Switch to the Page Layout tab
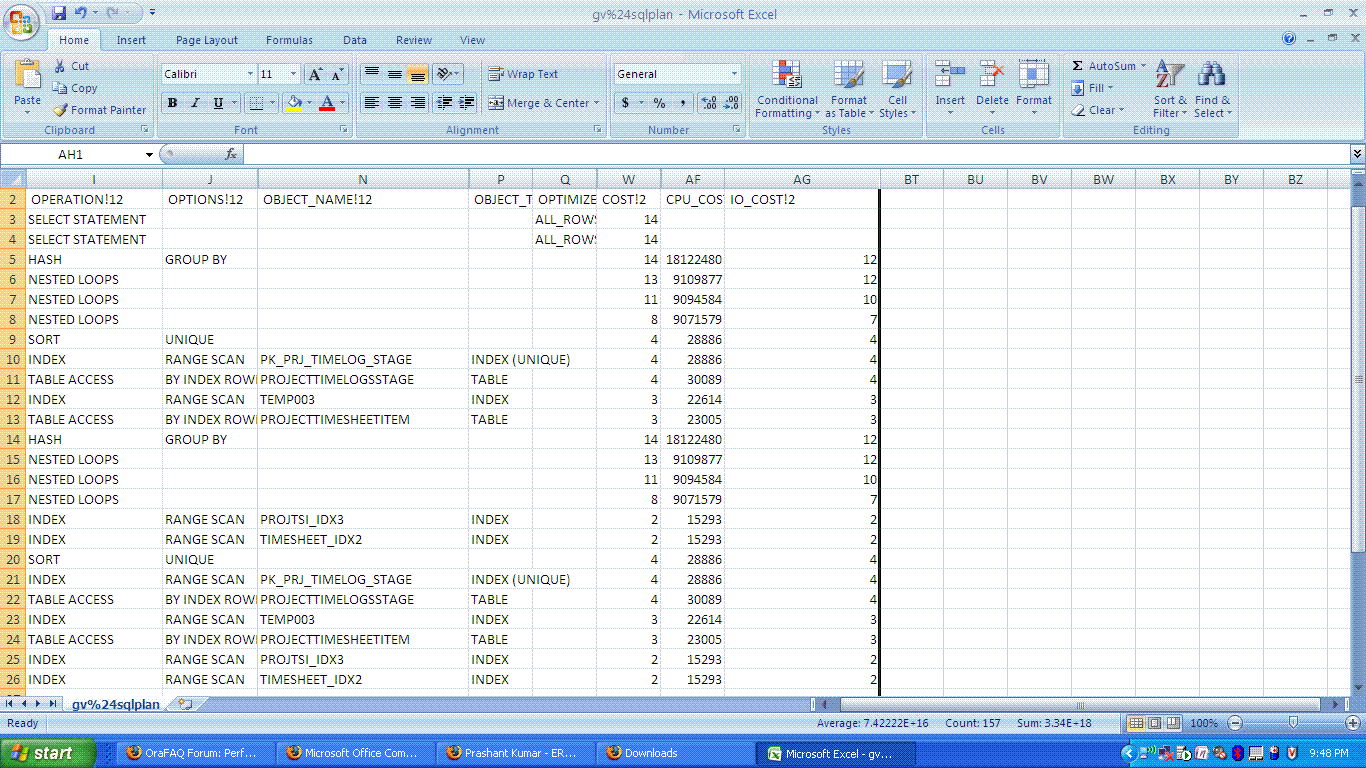 click(207, 40)
